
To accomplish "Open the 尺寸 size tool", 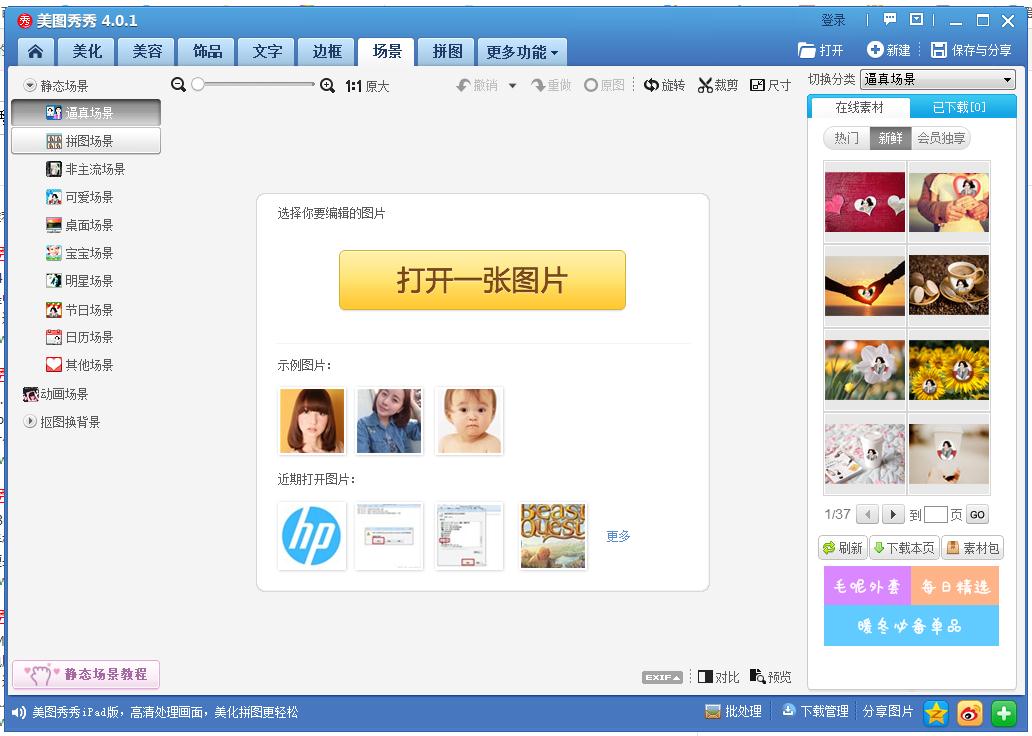I will [x=770, y=86].
